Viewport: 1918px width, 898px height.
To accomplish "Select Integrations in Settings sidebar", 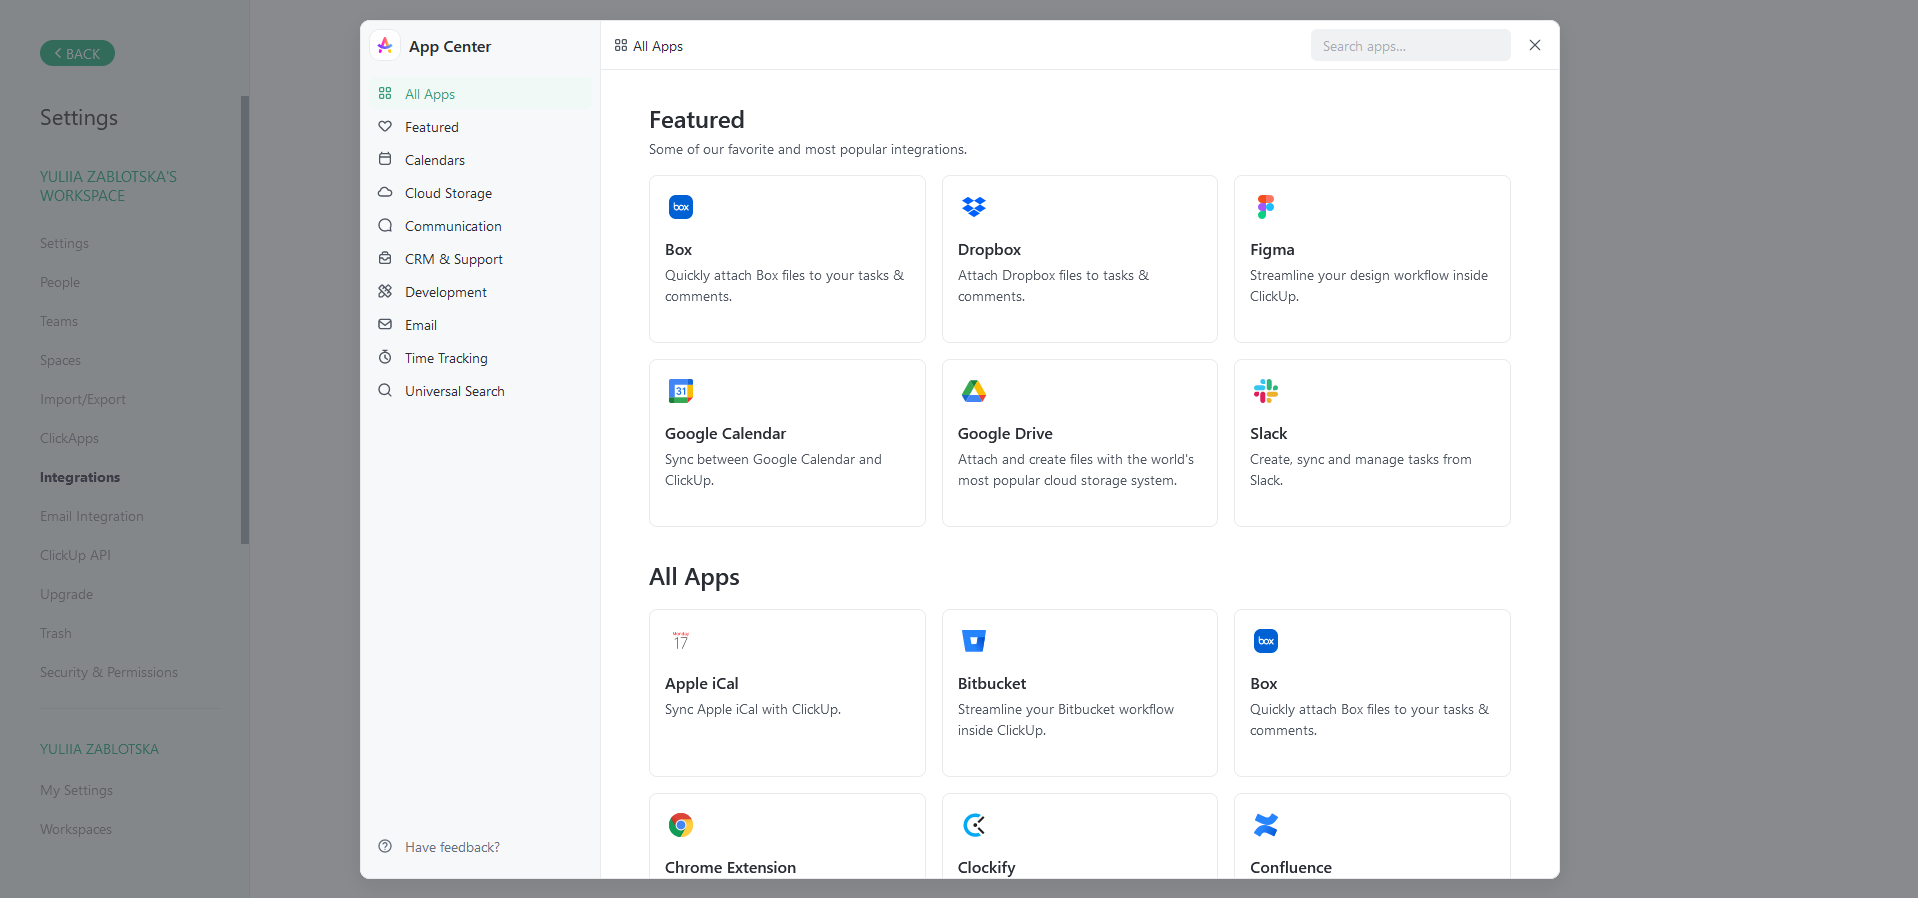I will (80, 477).
